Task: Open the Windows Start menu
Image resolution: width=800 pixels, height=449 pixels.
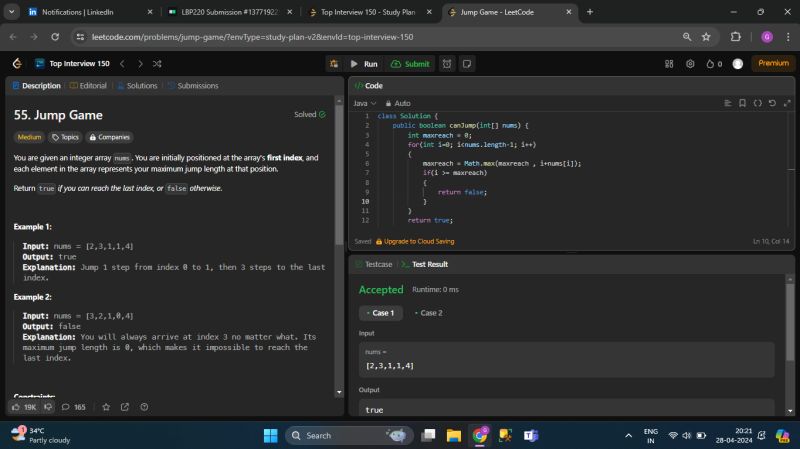Action: click(x=270, y=435)
